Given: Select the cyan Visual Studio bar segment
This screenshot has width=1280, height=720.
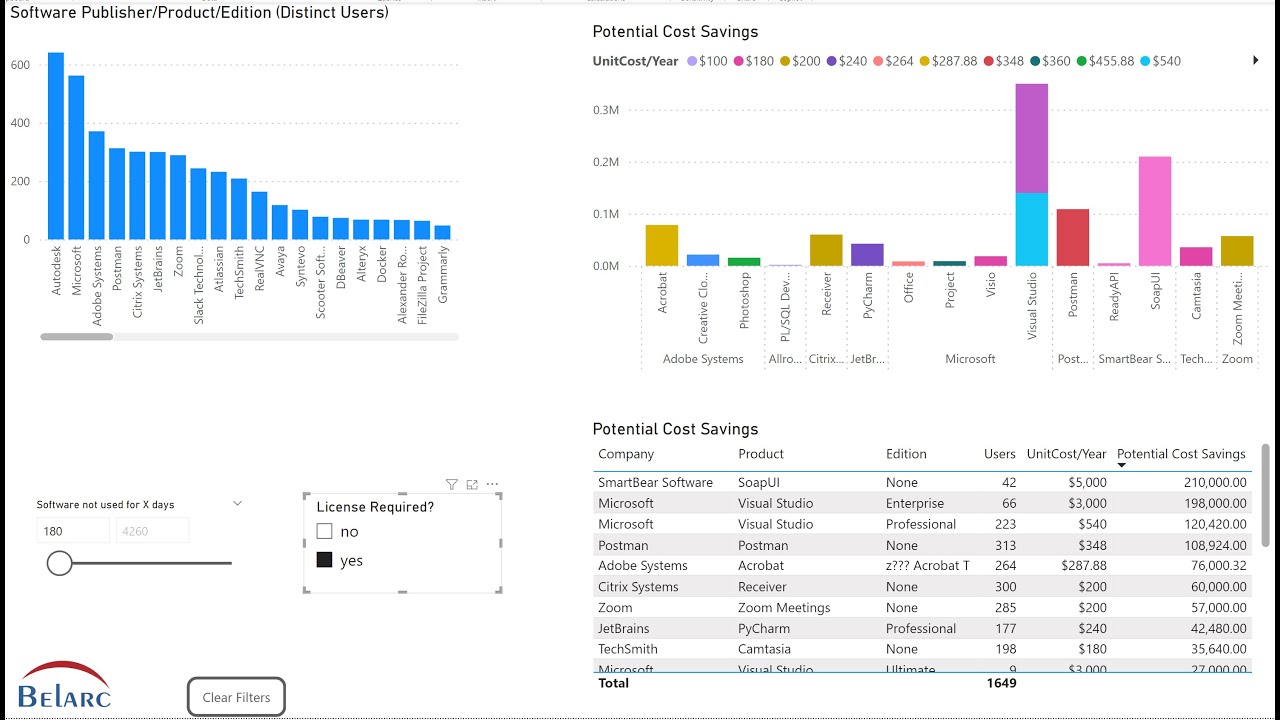Looking at the screenshot, I should pyautogui.click(x=1032, y=230).
